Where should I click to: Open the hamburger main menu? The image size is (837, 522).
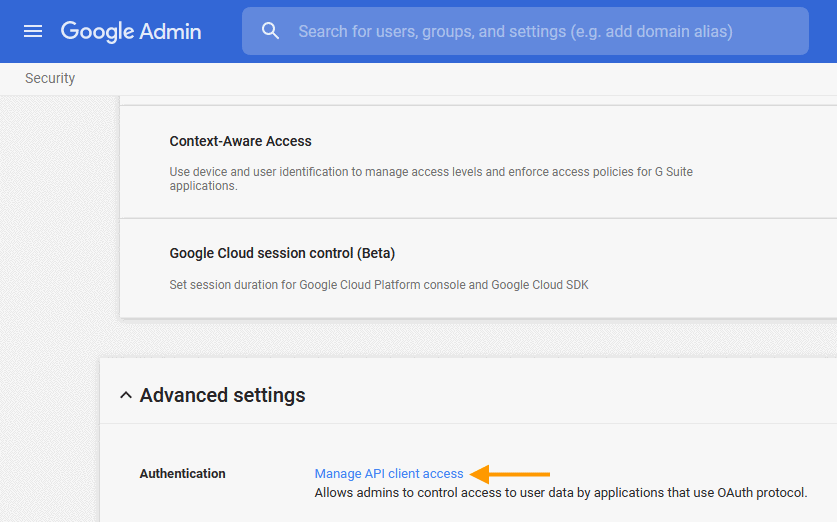(33, 31)
